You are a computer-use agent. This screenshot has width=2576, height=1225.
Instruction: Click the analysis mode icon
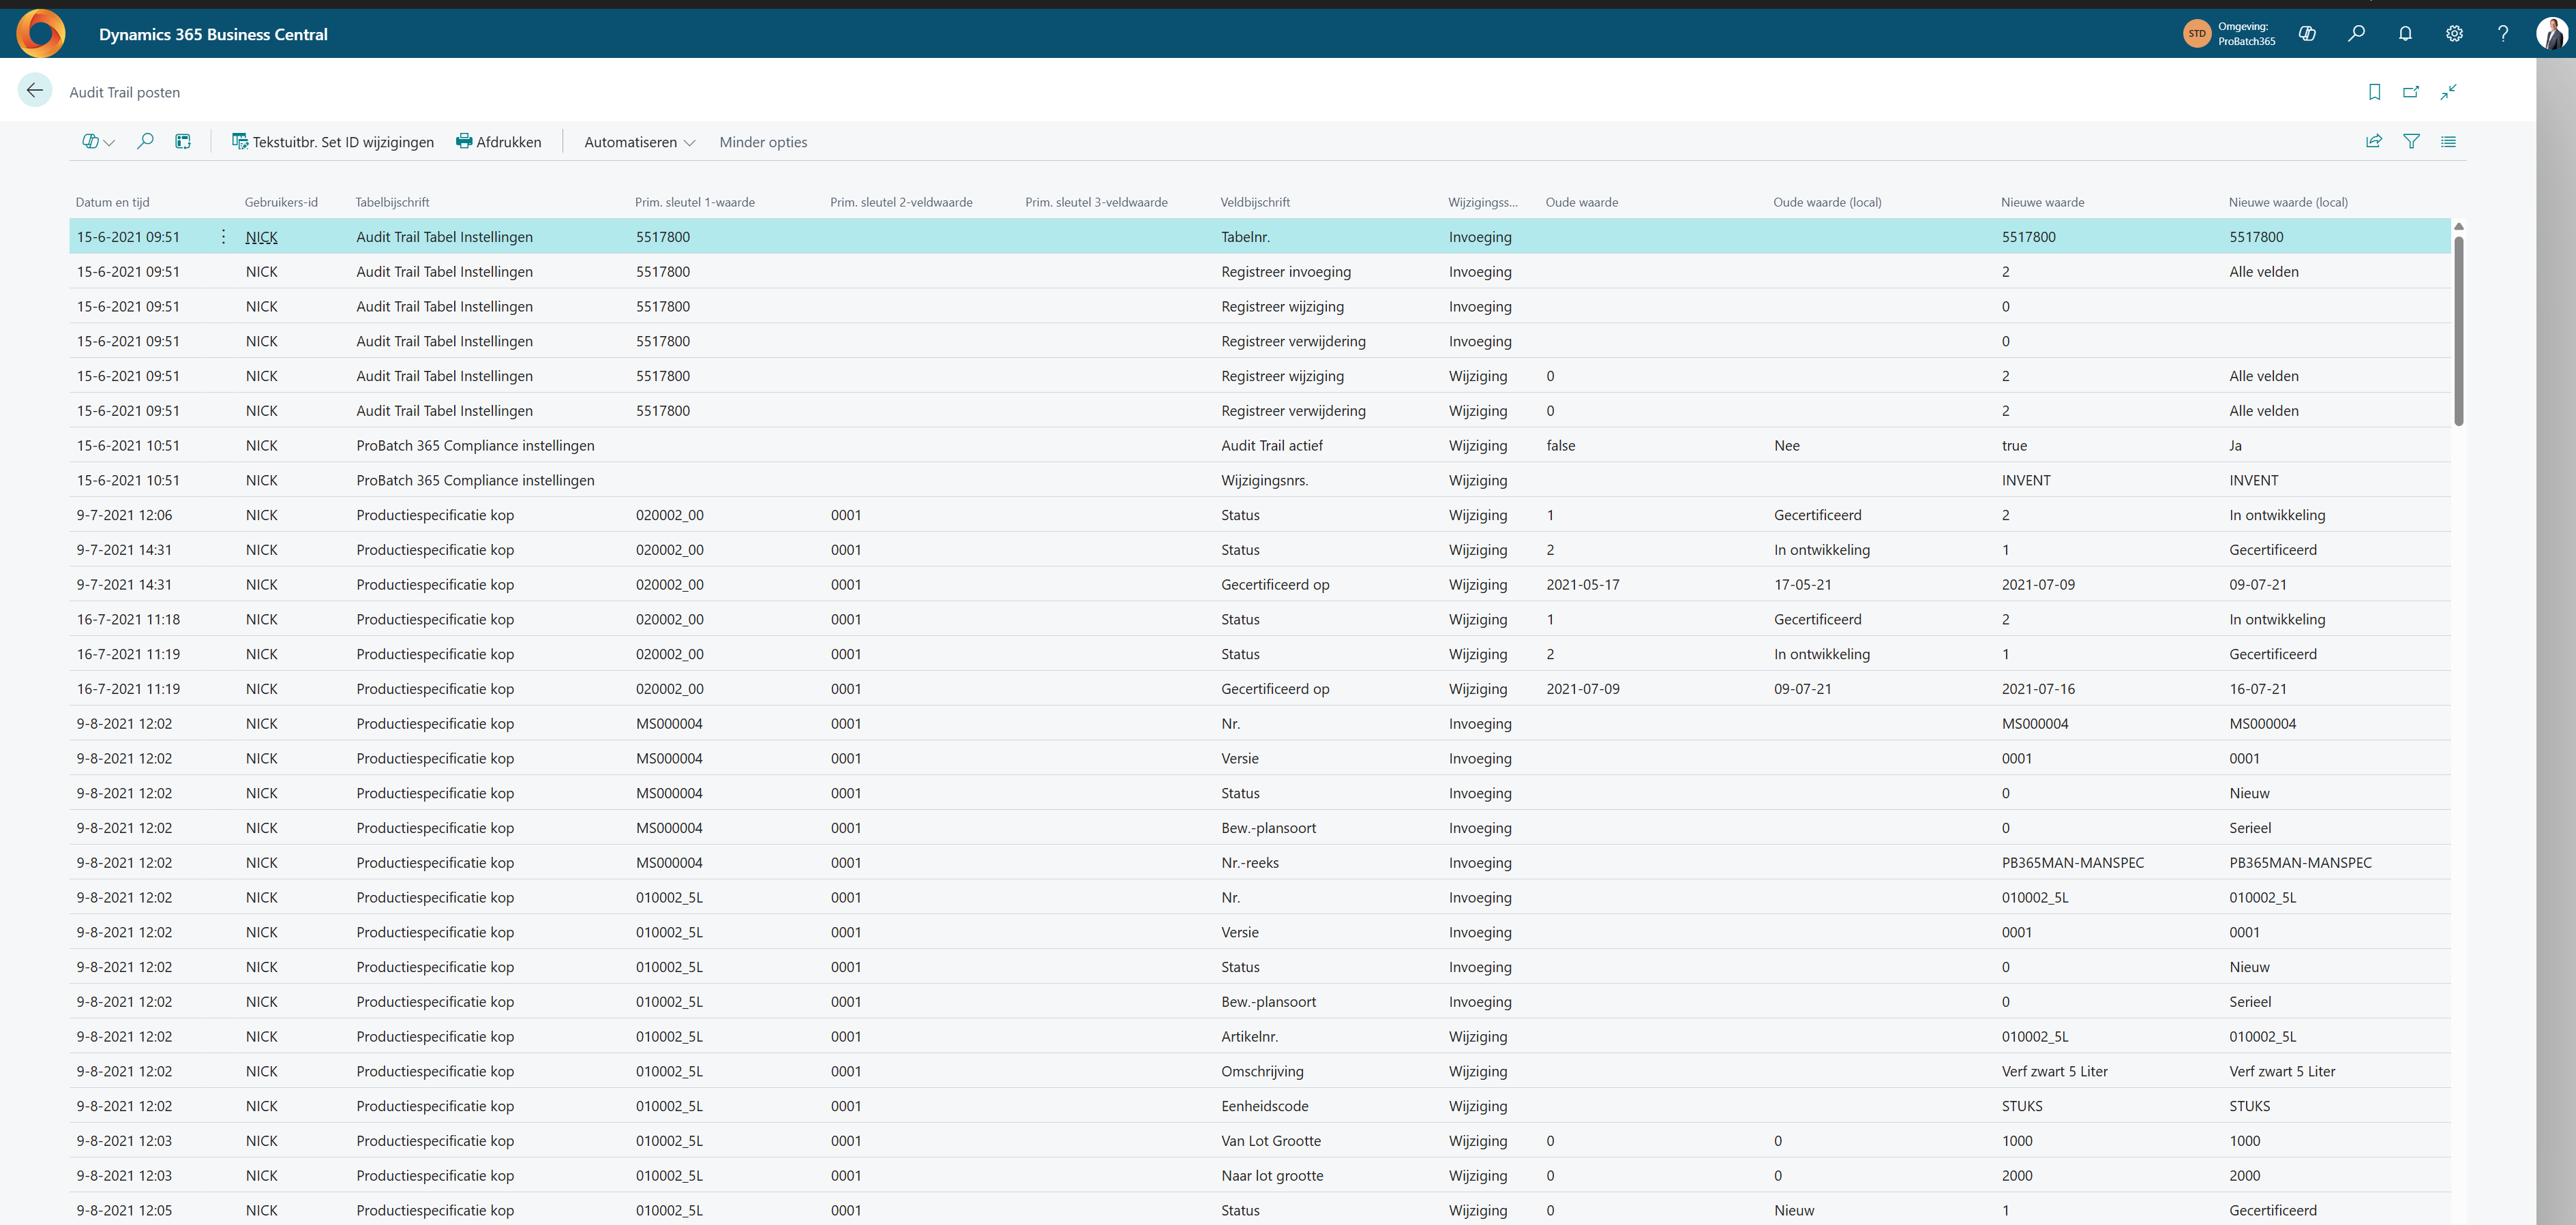[x=183, y=141]
